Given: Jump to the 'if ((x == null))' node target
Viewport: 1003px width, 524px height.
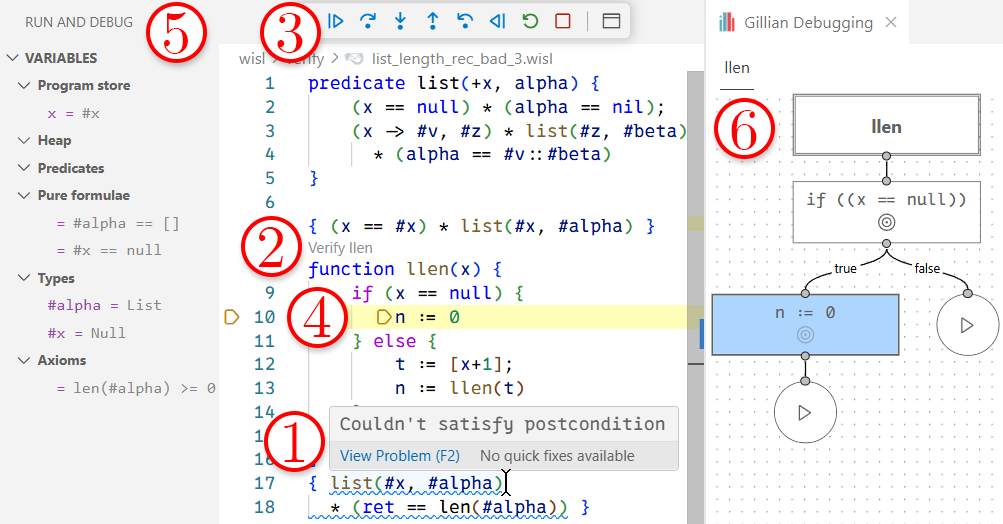Looking at the screenshot, I should pyautogui.click(x=886, y=223).
